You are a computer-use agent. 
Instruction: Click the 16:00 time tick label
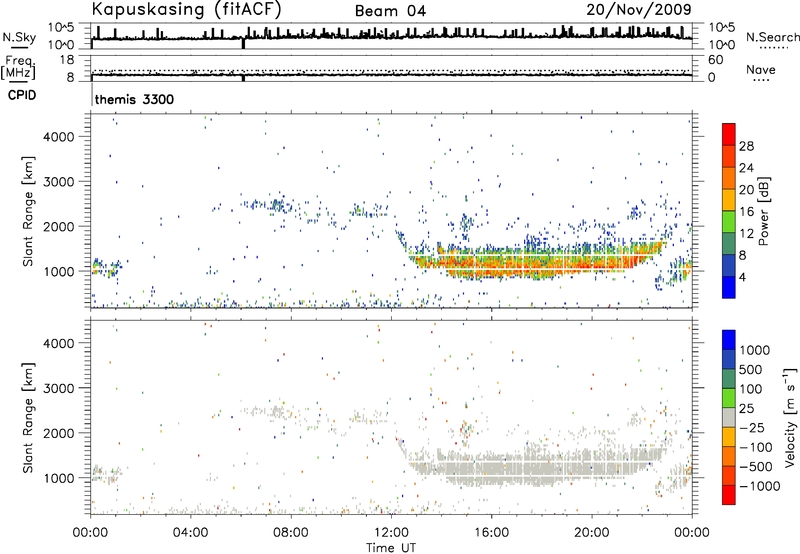[x=491, y=533]
